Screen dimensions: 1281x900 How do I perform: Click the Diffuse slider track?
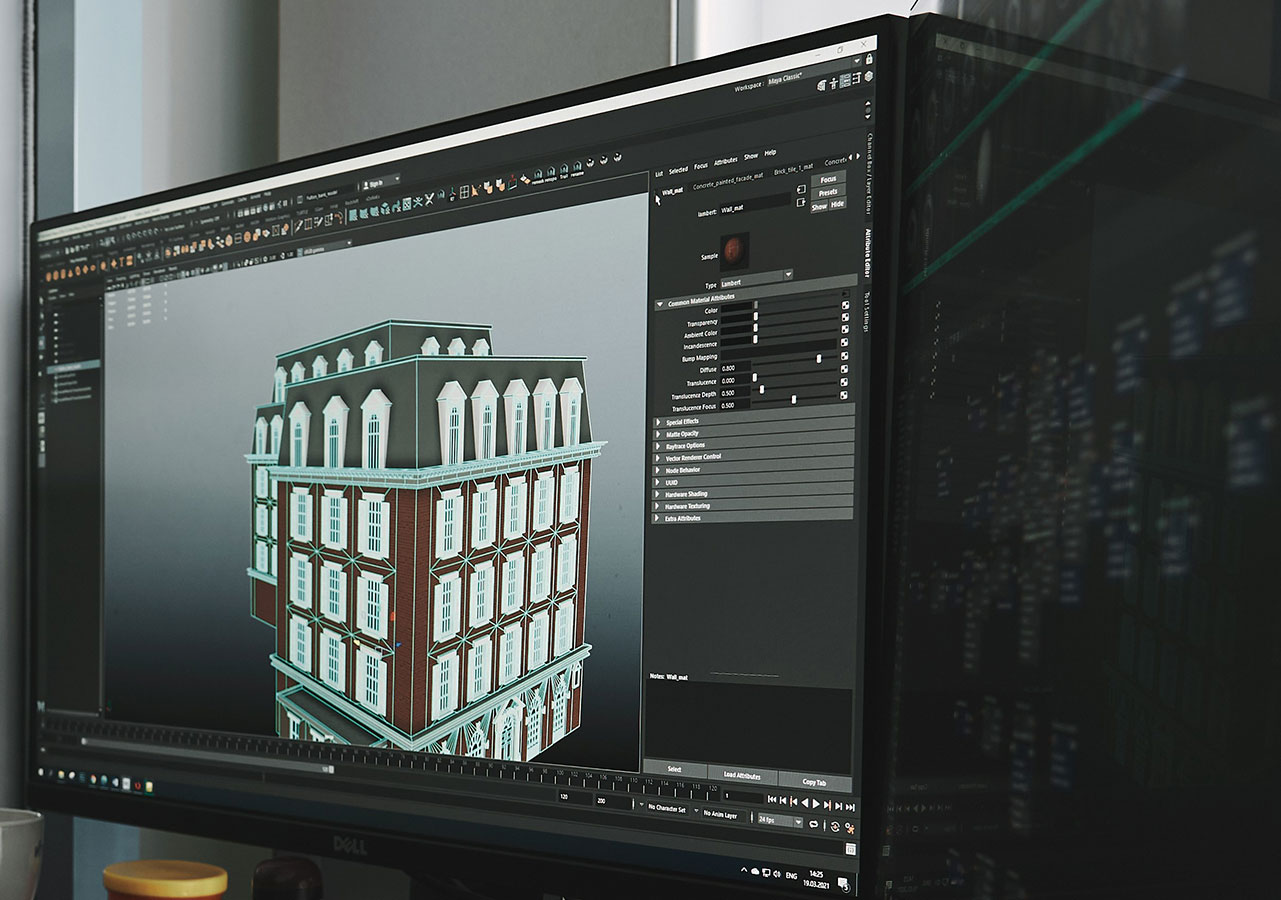click(x=796, y=362)
